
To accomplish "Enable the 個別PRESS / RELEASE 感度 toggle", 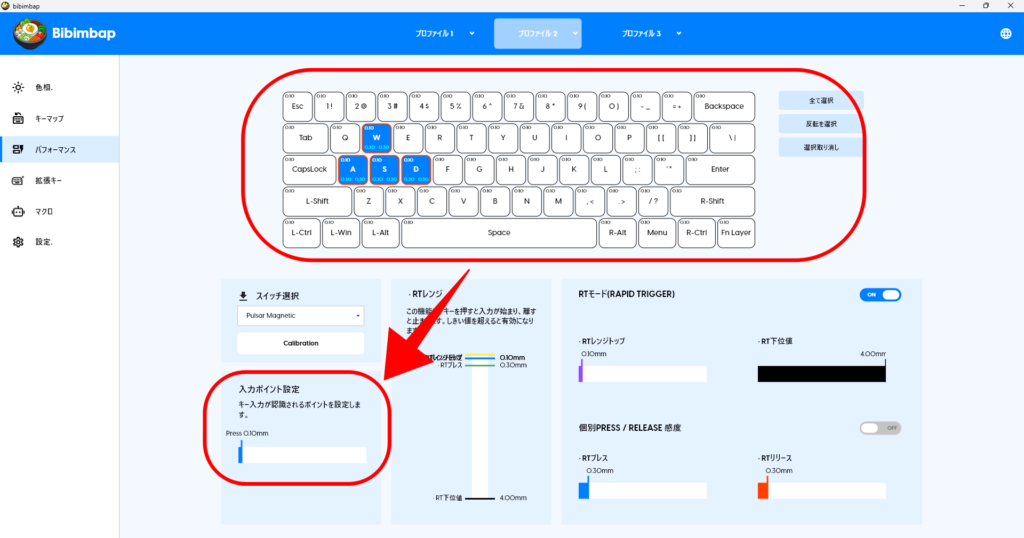I will point(880,428).
